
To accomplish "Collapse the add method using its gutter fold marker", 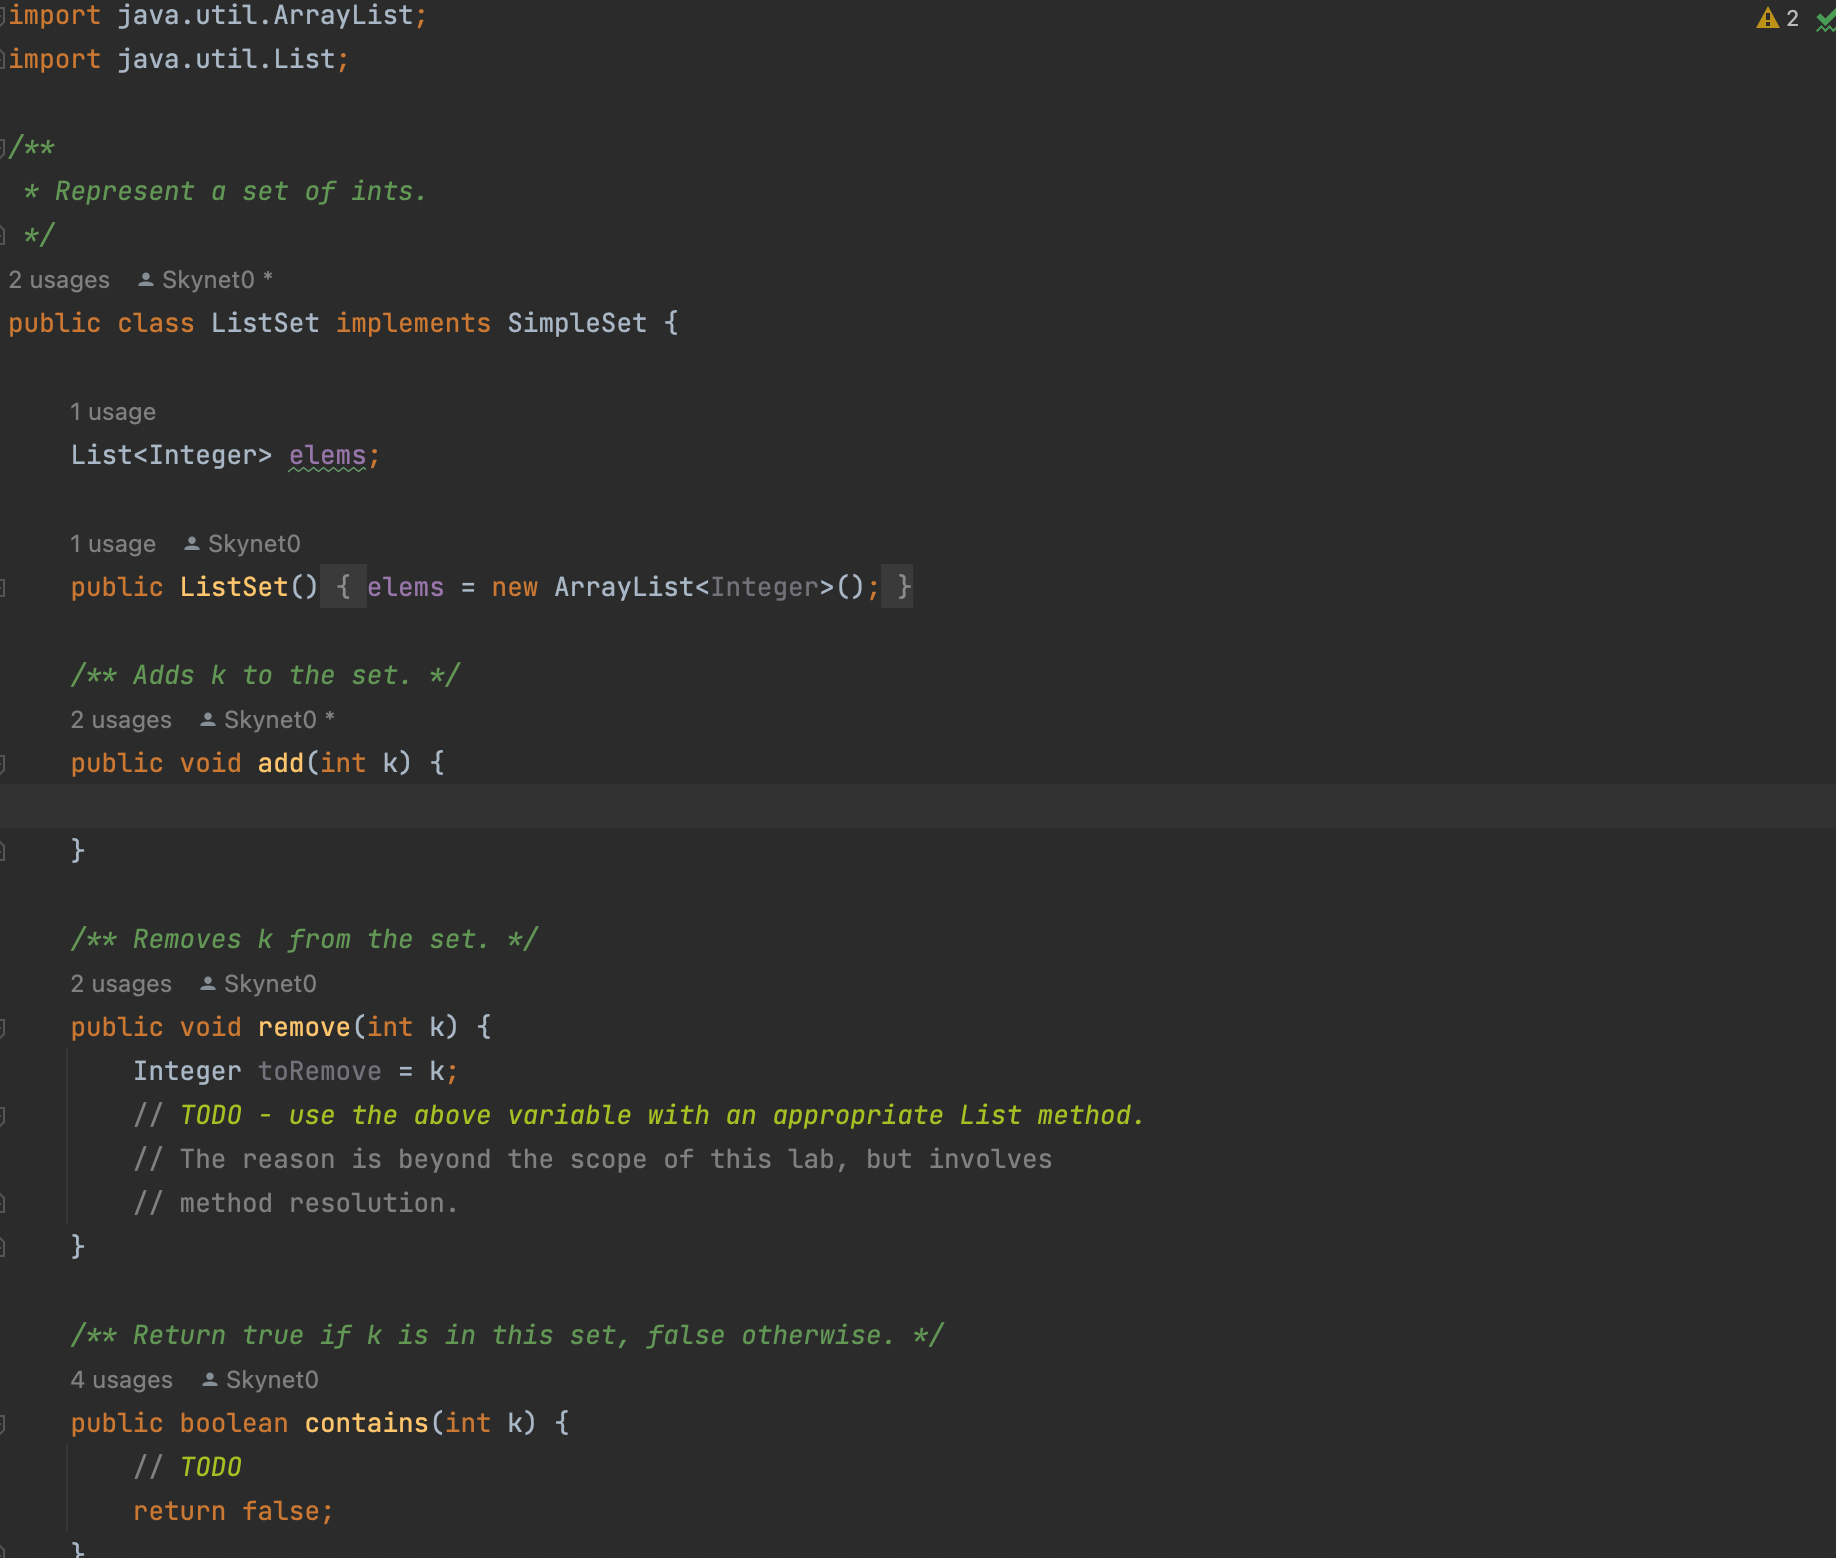I will (x=4, y=764).
